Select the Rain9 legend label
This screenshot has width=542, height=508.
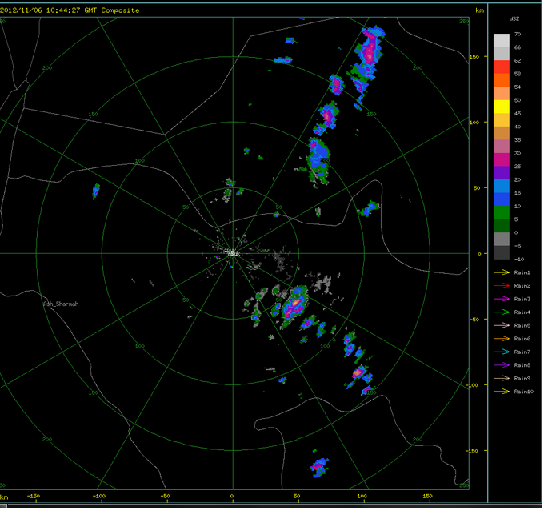(522, 378)
